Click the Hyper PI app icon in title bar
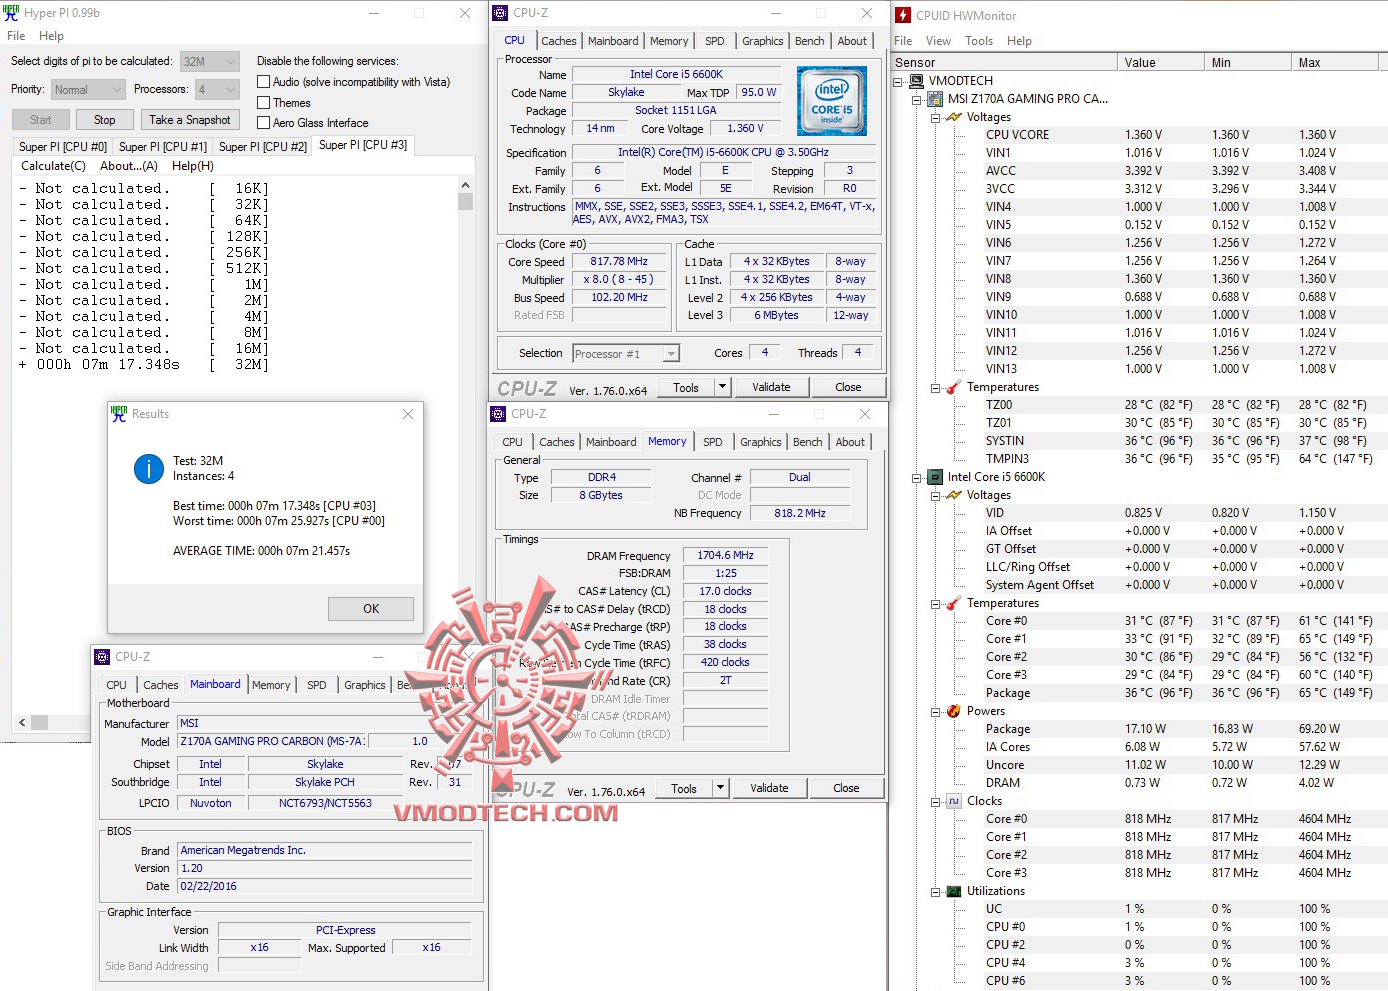Image resolution: width=1388 pixels, height=991 pixels. click(x=11, y=13)
